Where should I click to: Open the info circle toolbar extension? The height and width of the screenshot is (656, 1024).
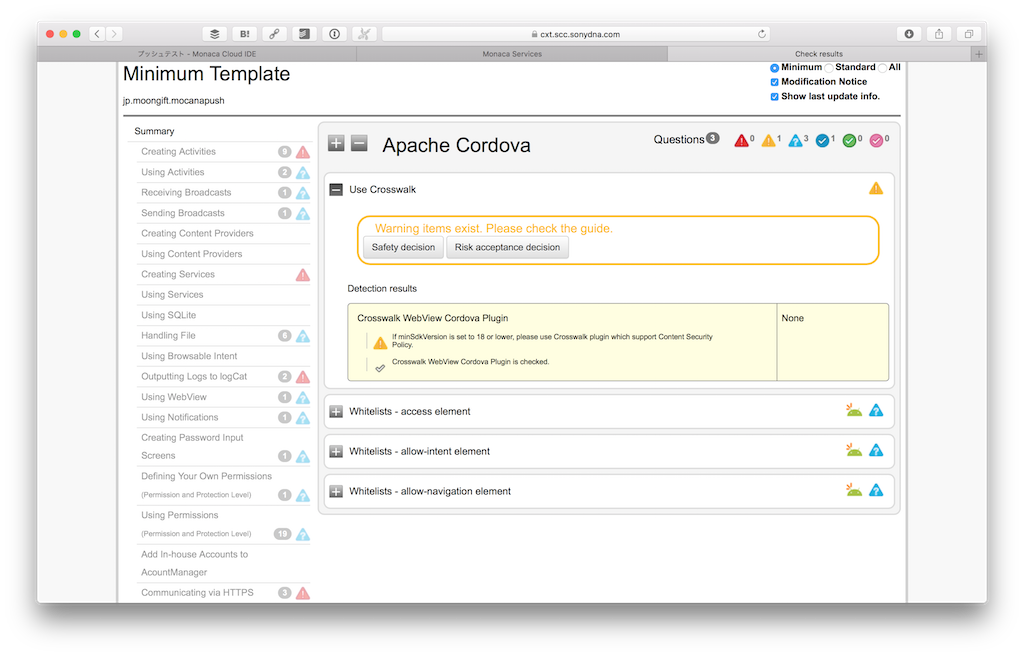[334, 34]
